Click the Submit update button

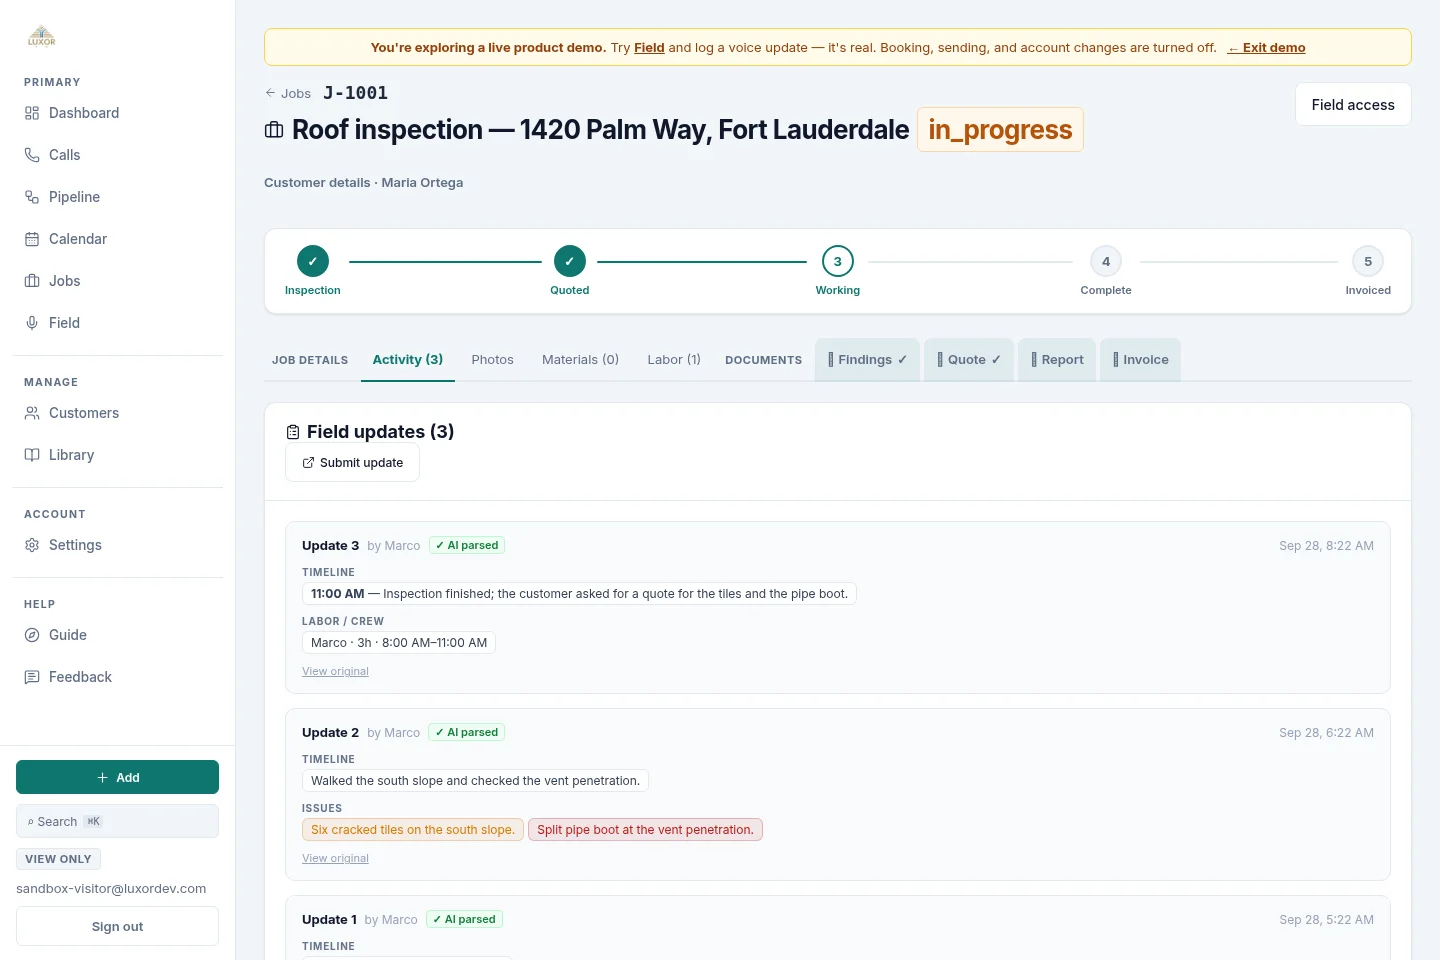(352, 463)
